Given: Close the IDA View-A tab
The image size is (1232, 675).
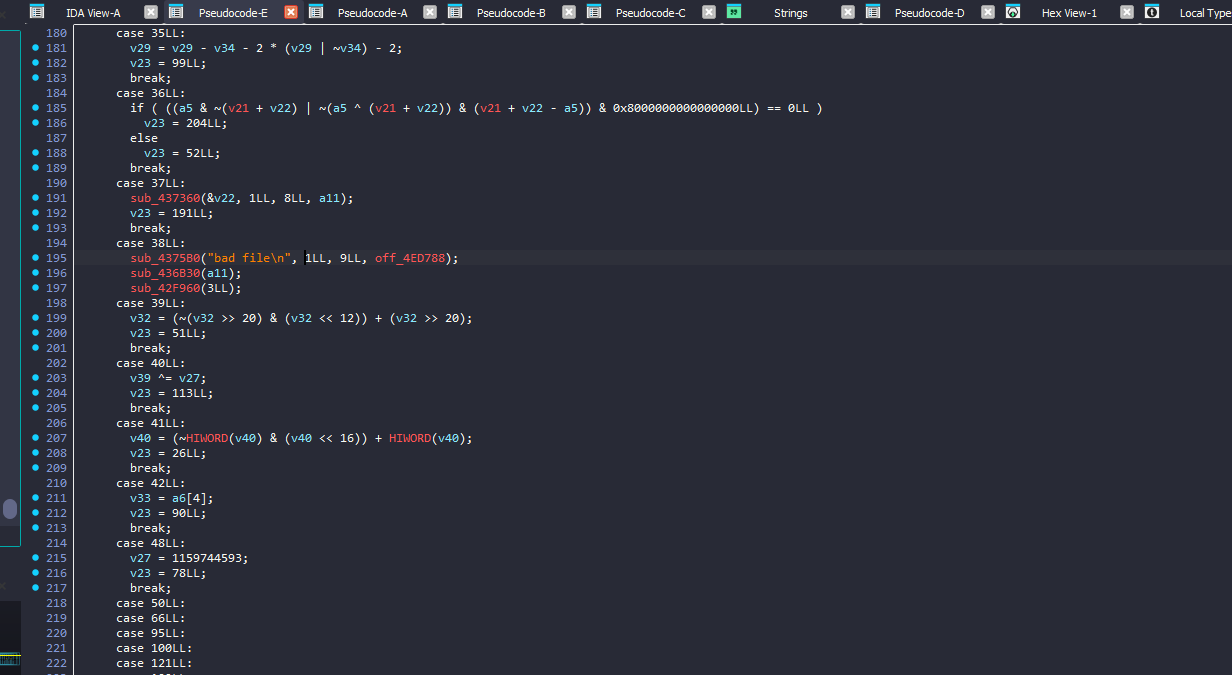Looking at the screenshot, I should coord(151,12).
